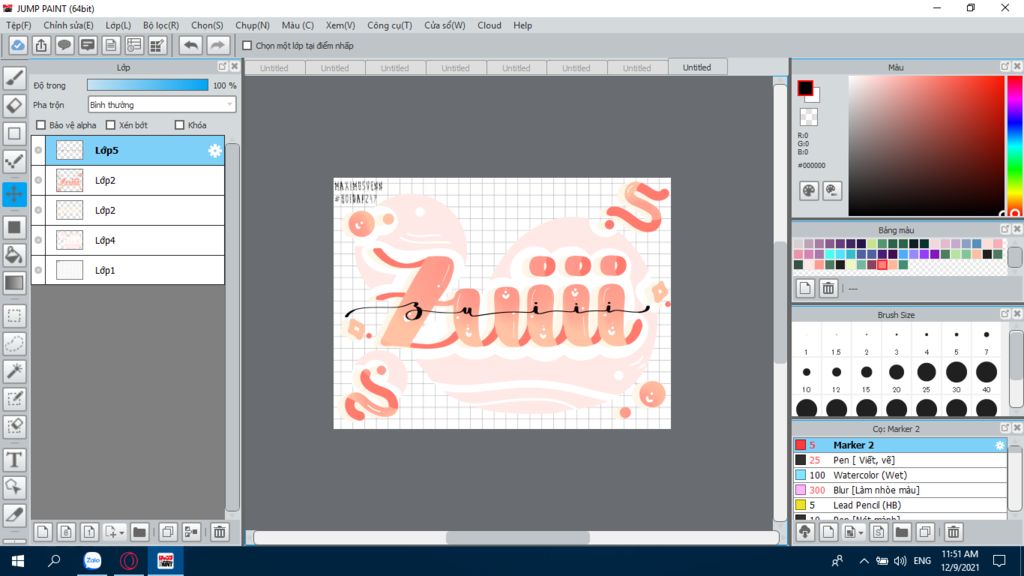Expand add-brush dropdown arrow
This screenshot has height=576, width=1024.
pyautogui.click(x=861, y=532)
